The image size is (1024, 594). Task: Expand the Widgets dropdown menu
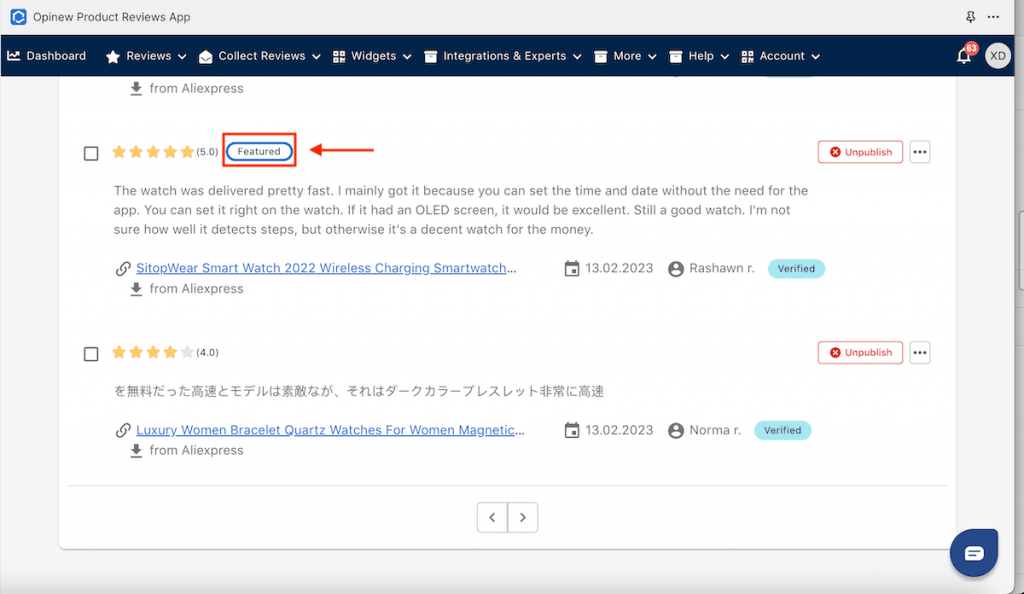(372, 56)
